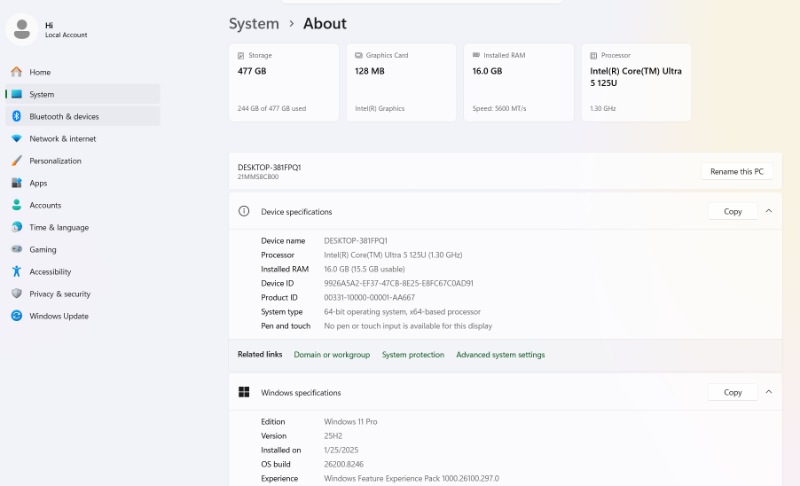Open the Windows Update icon
This screenshot has width=800, height=486.
click(x=16, y=316)
